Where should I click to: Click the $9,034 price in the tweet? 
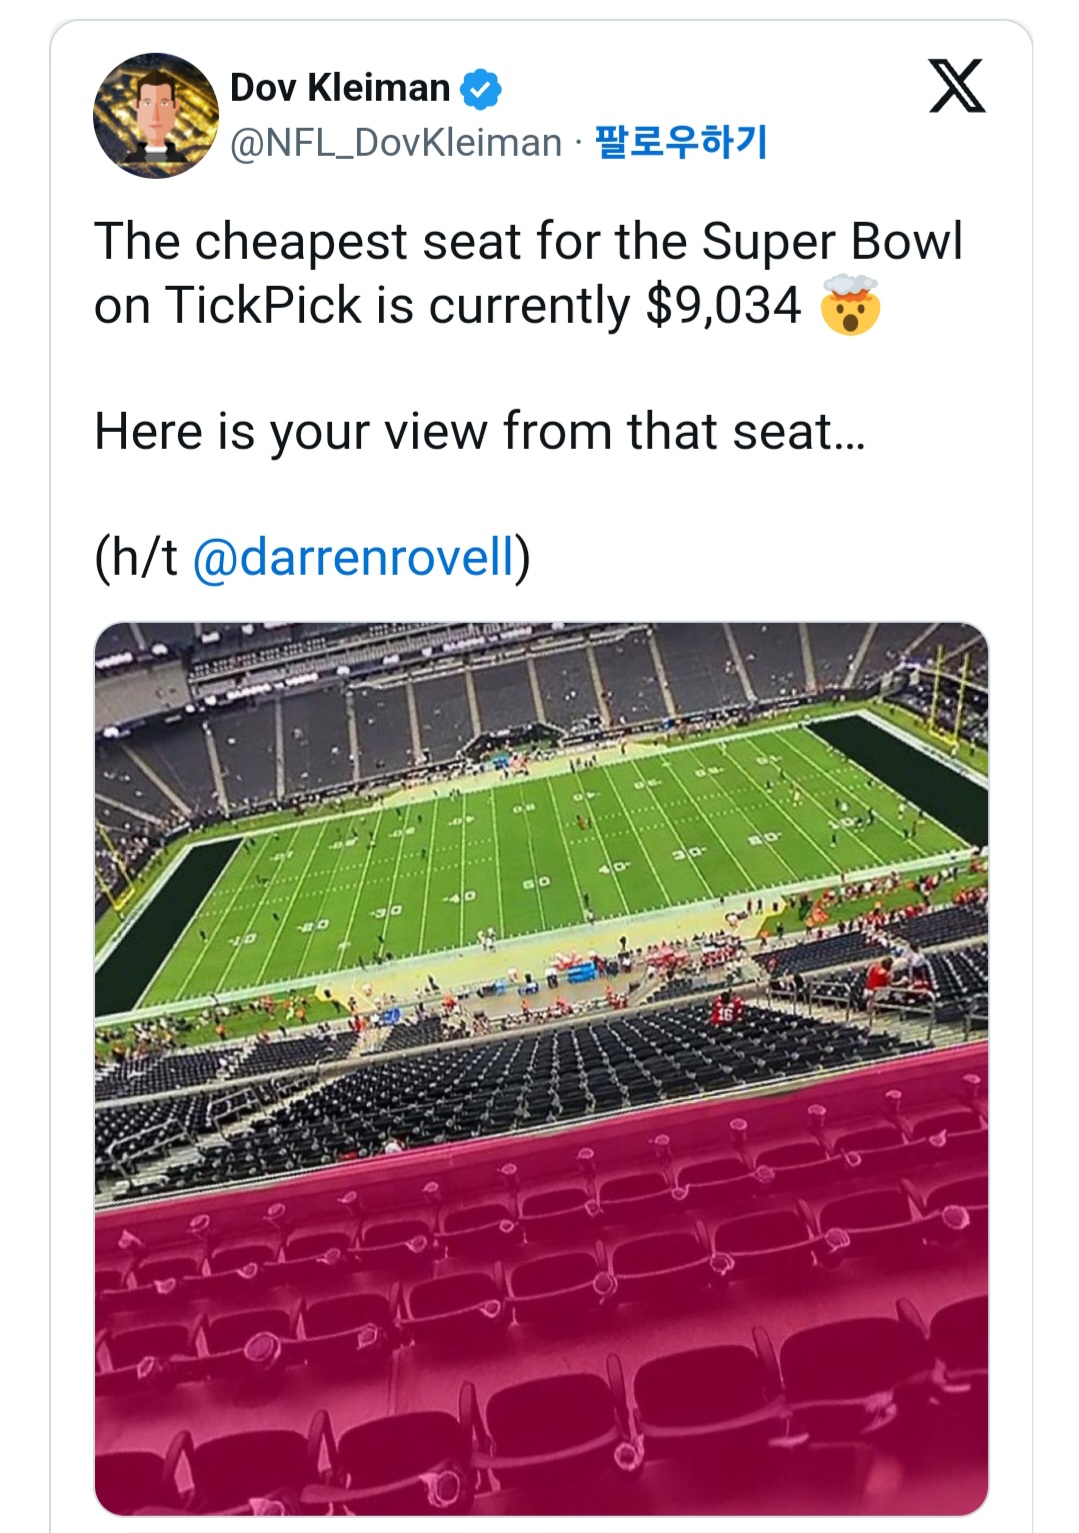point(723,306)
